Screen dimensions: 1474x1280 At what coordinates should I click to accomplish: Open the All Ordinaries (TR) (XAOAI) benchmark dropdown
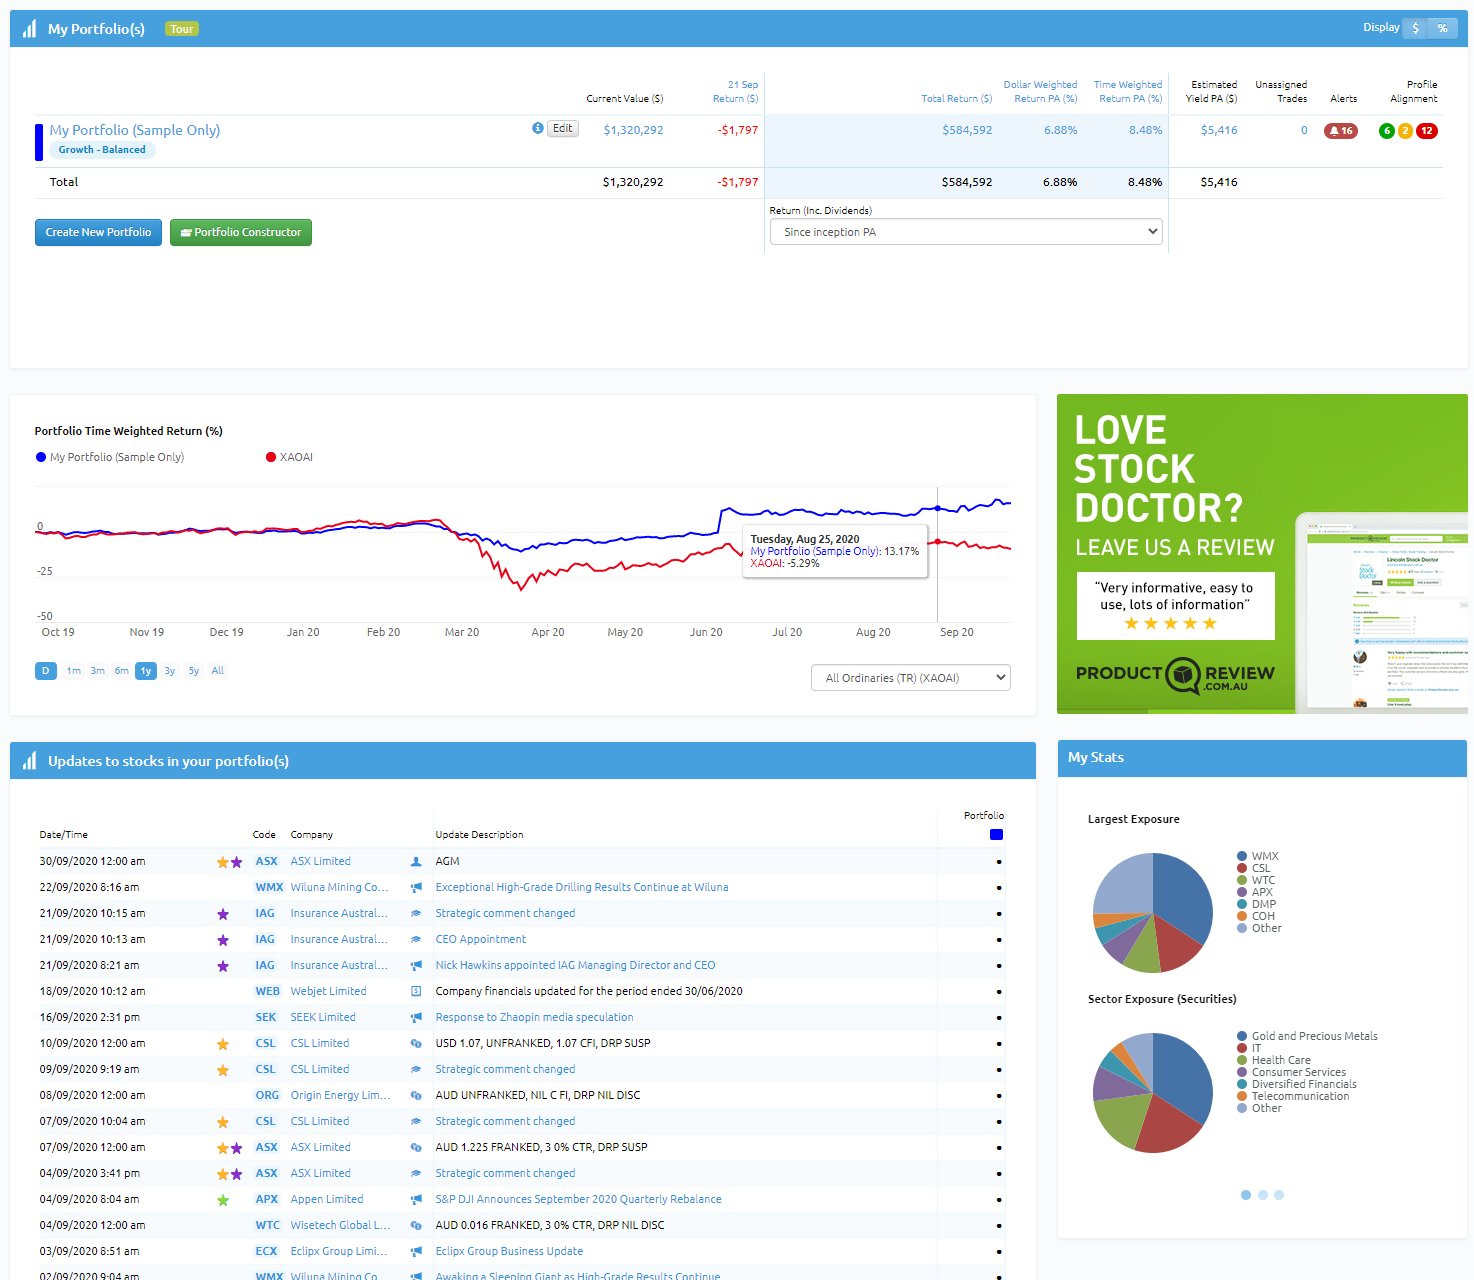[x=911, y=678]
